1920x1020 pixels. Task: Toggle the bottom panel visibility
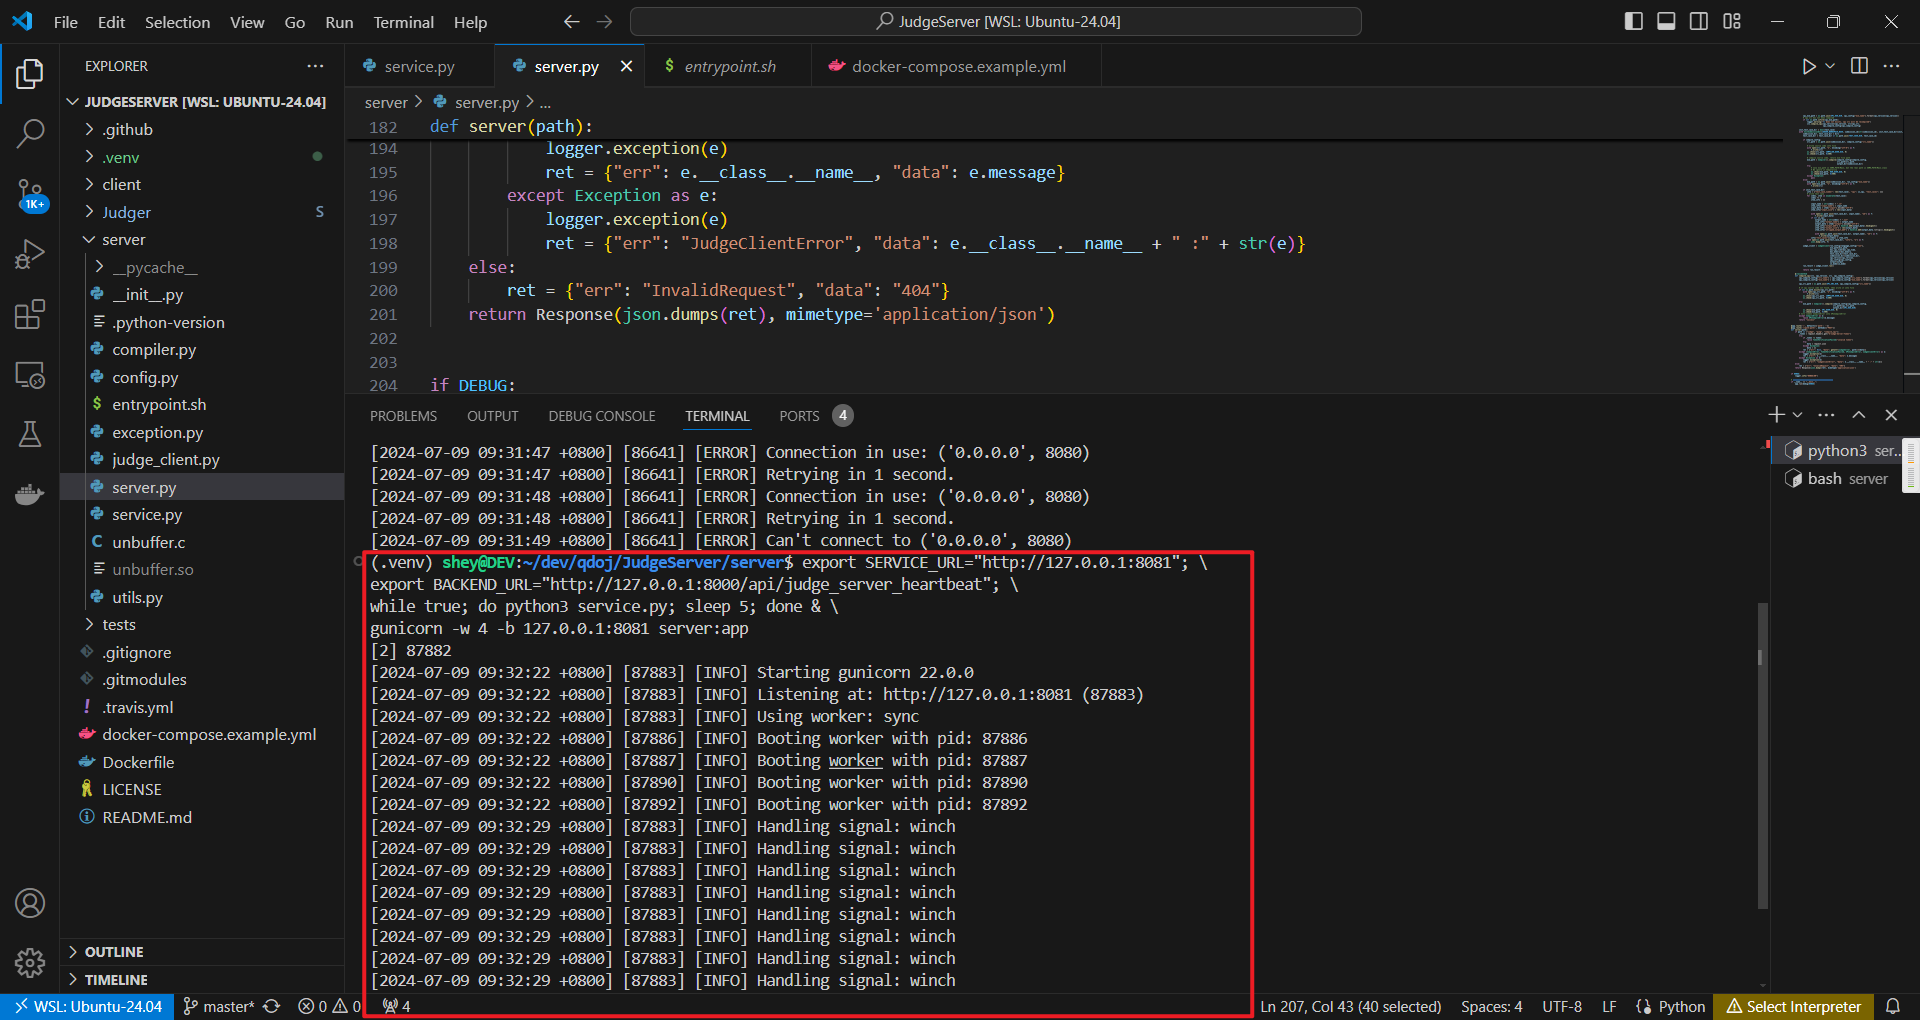click(1666, 21)
